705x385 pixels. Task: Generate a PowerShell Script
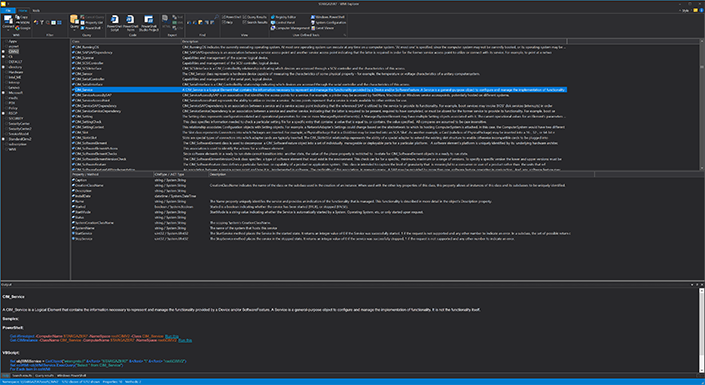(x=114, y=23)
